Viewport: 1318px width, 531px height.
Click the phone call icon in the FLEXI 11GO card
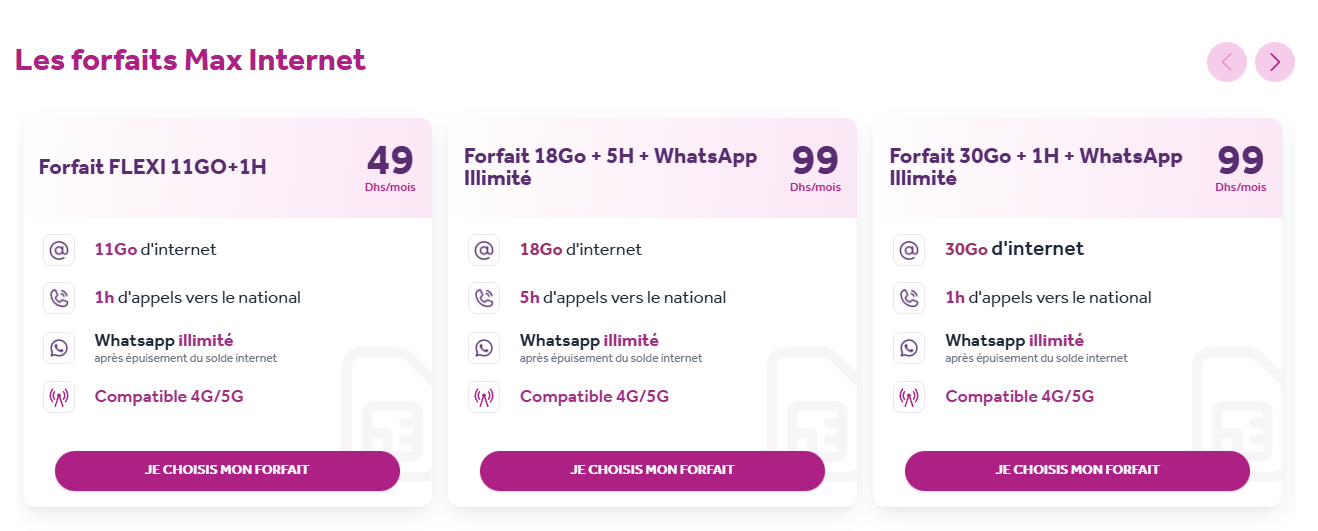59,298
